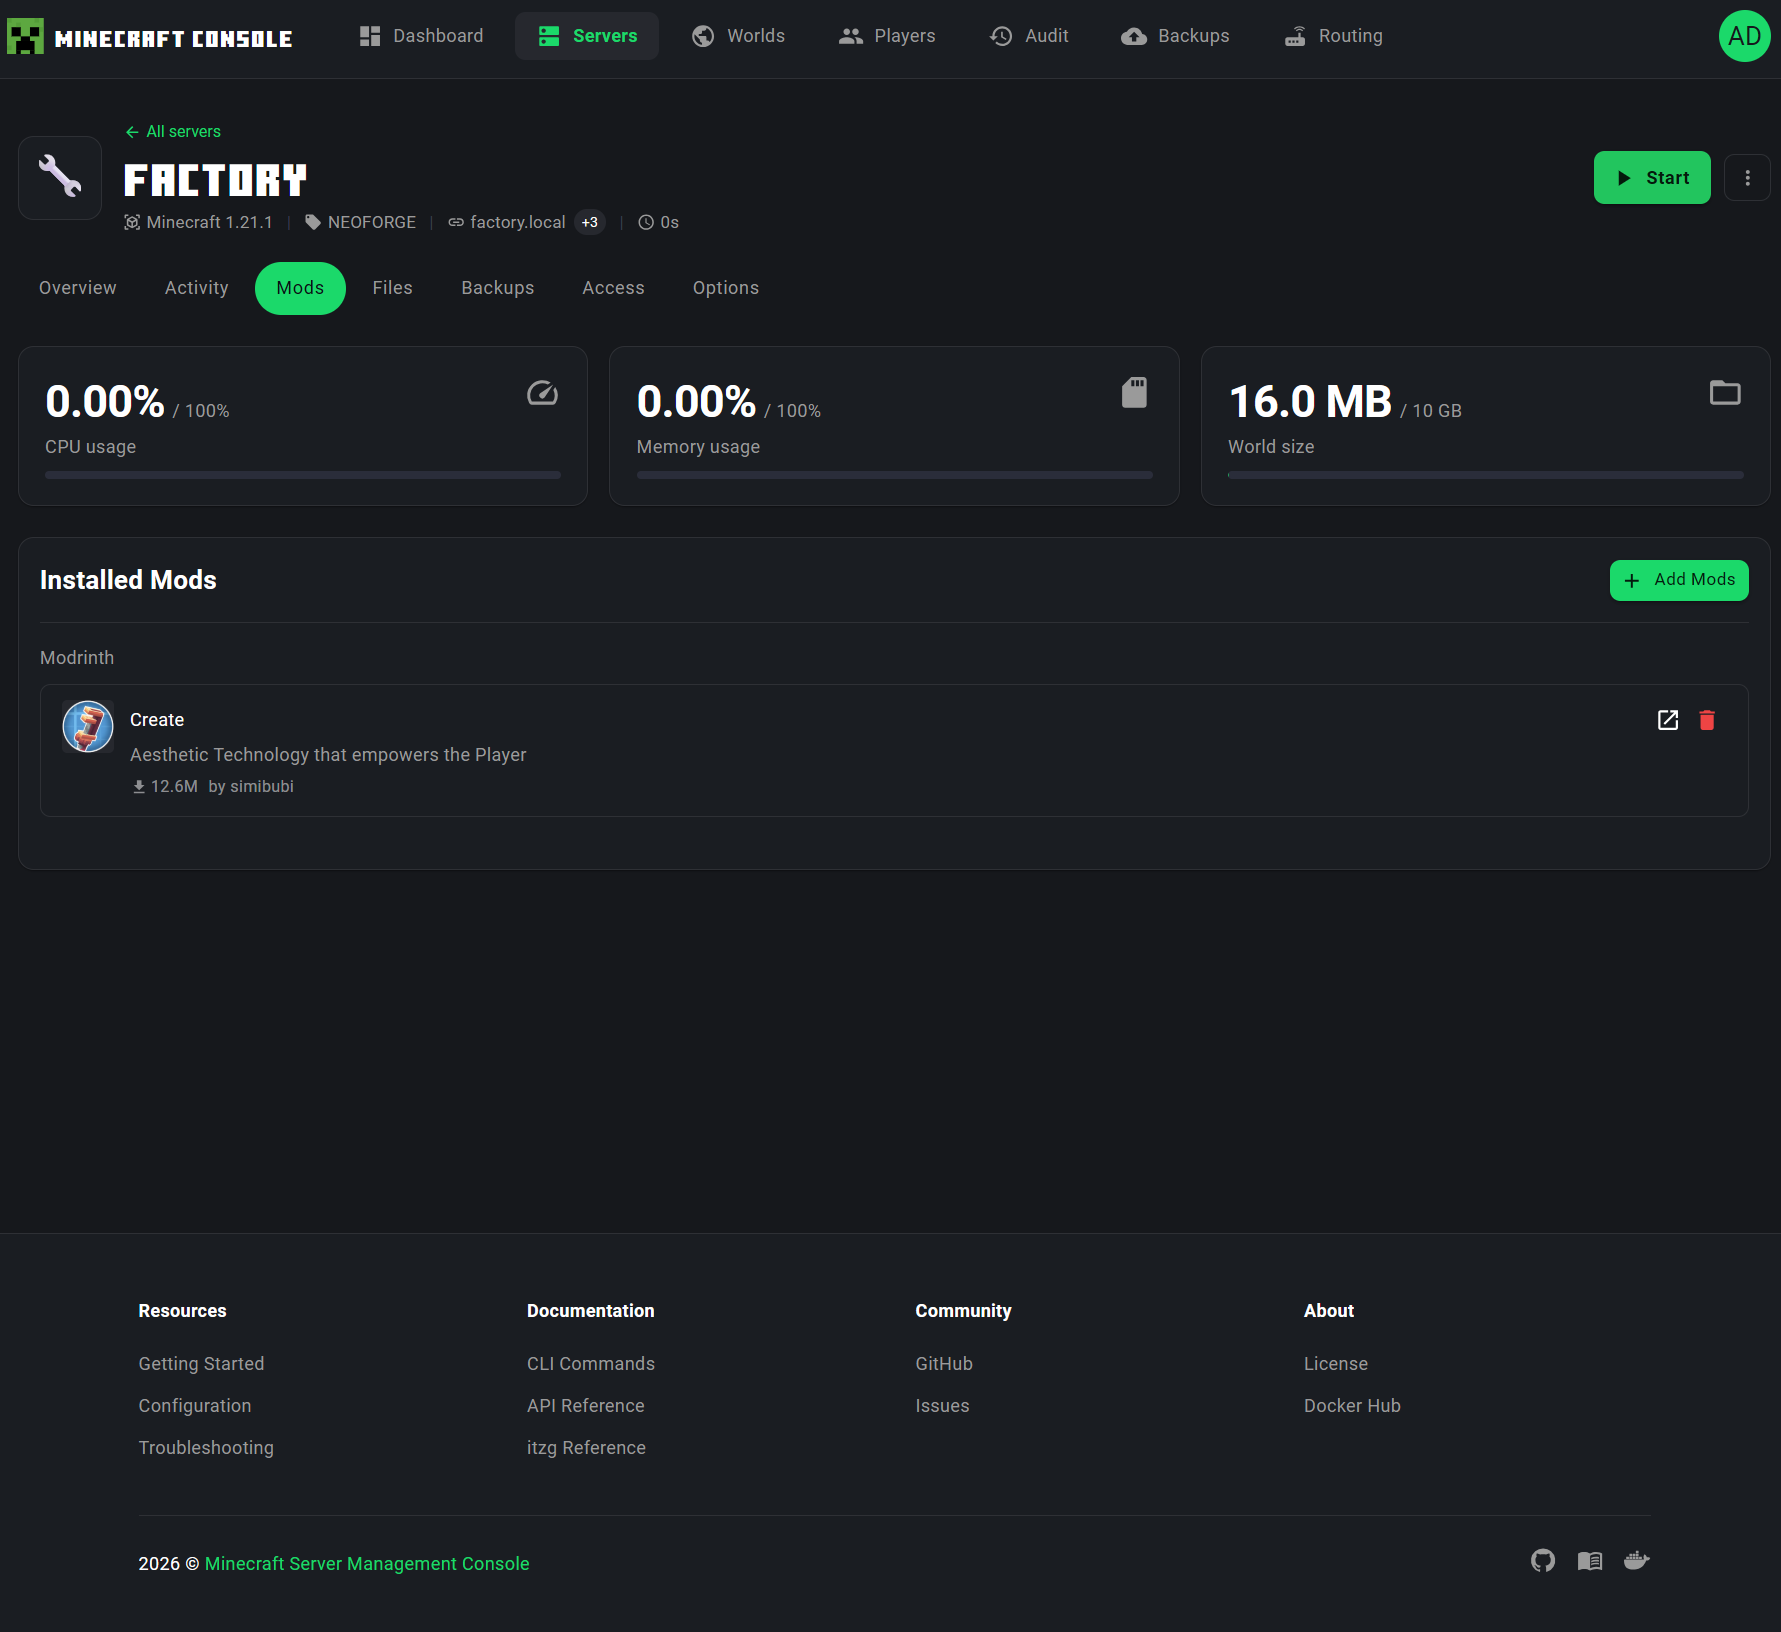Switch to the Overview tab
Viewport: 1781px width, 1632px height.
pos(78,288)
